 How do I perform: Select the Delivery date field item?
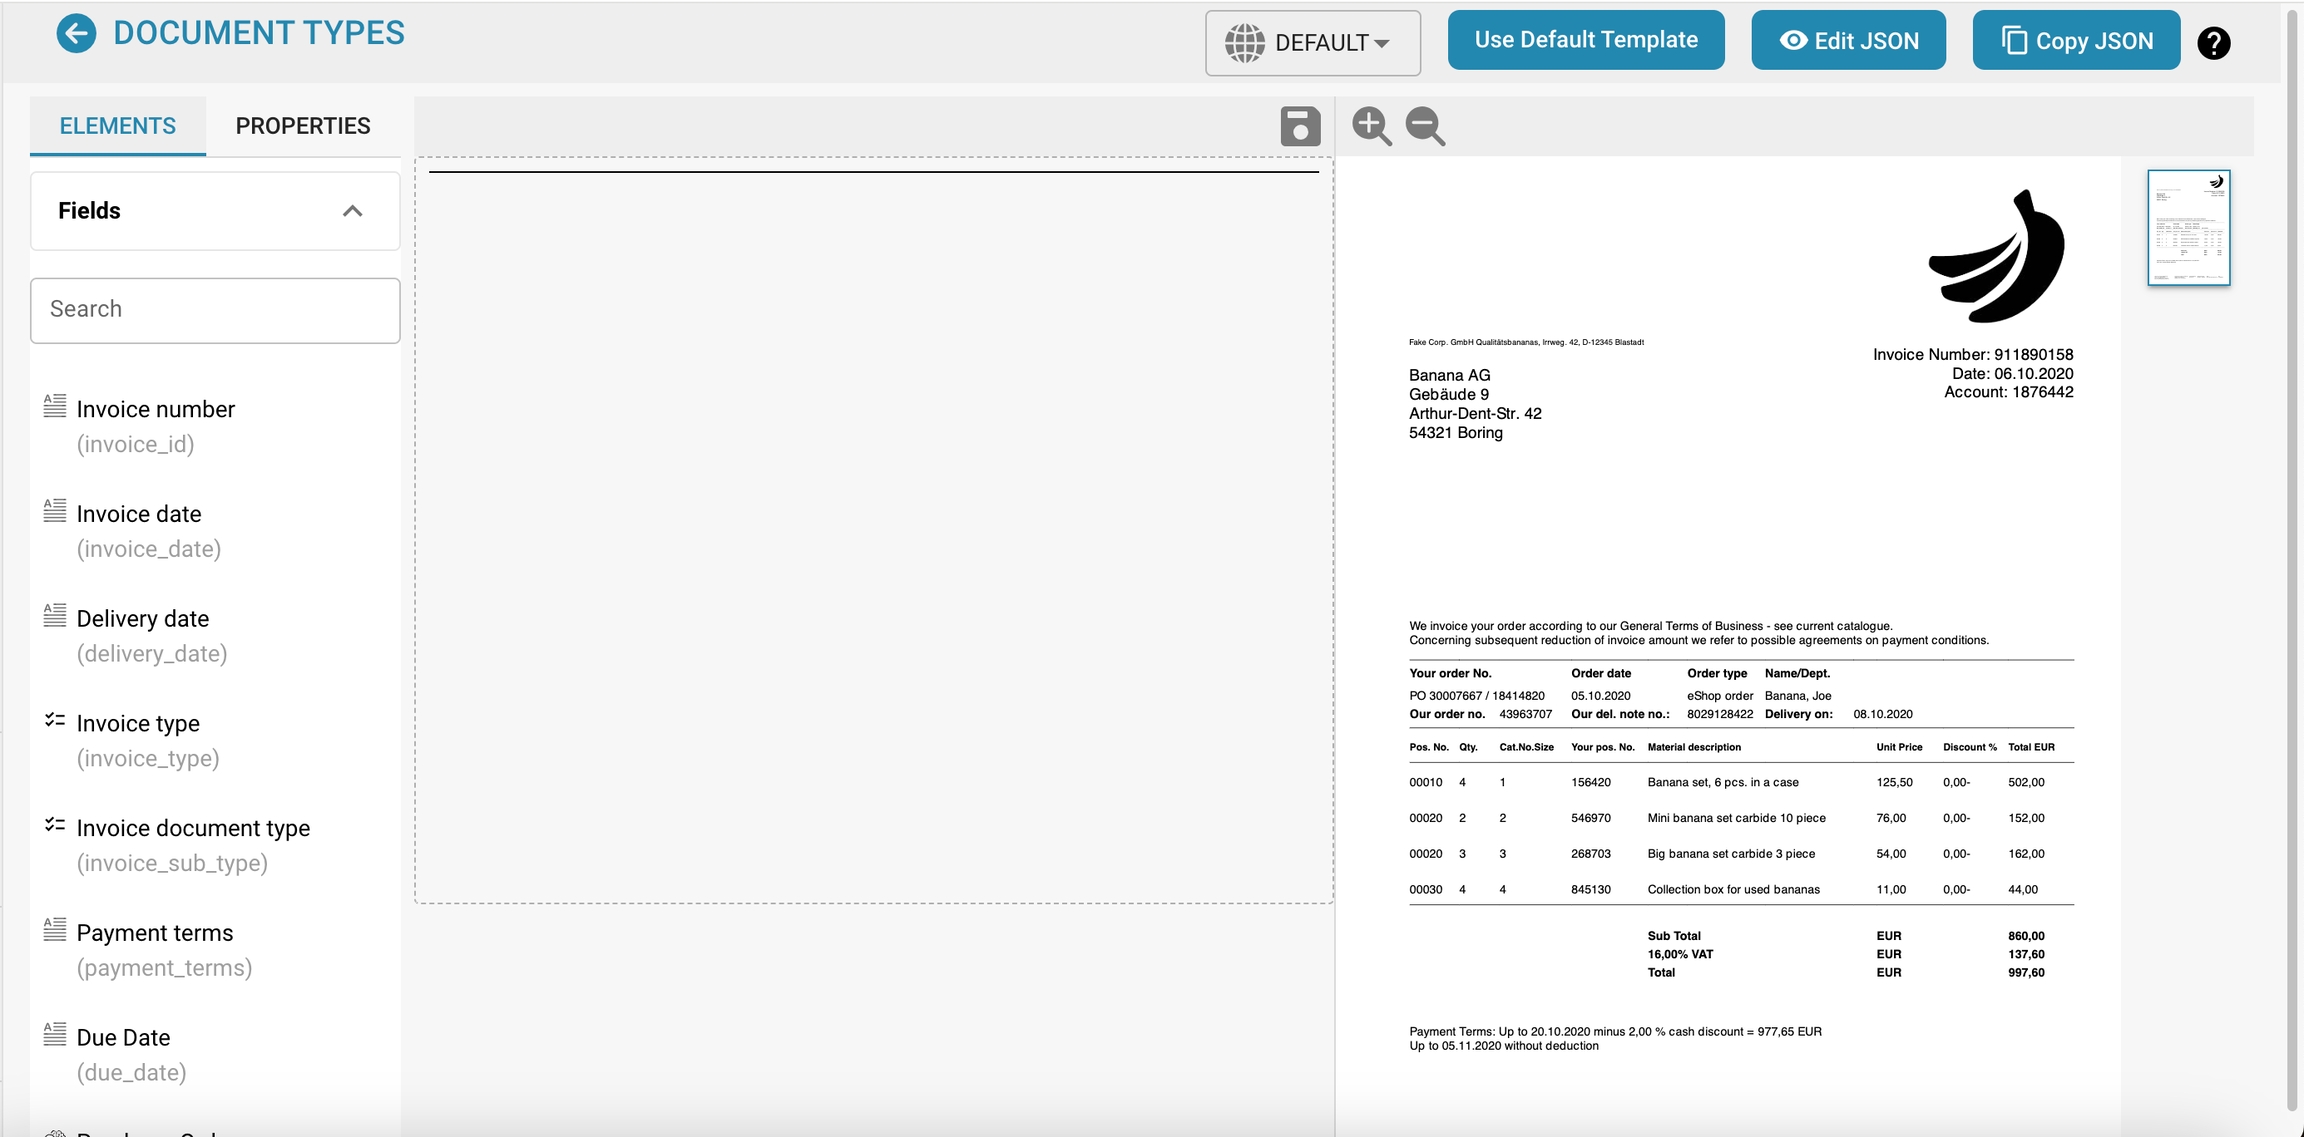pos(143,619)
